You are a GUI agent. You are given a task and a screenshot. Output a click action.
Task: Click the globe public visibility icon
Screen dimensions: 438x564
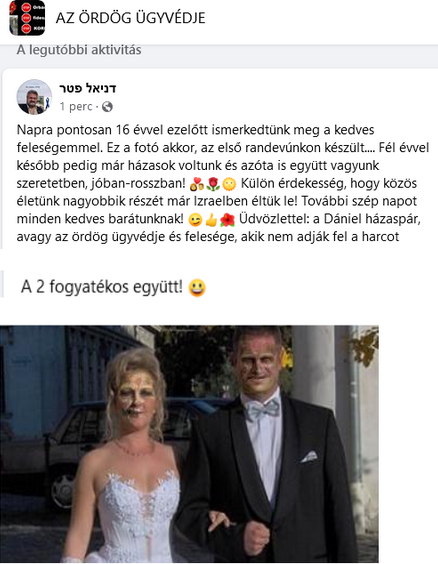point(107,106)
